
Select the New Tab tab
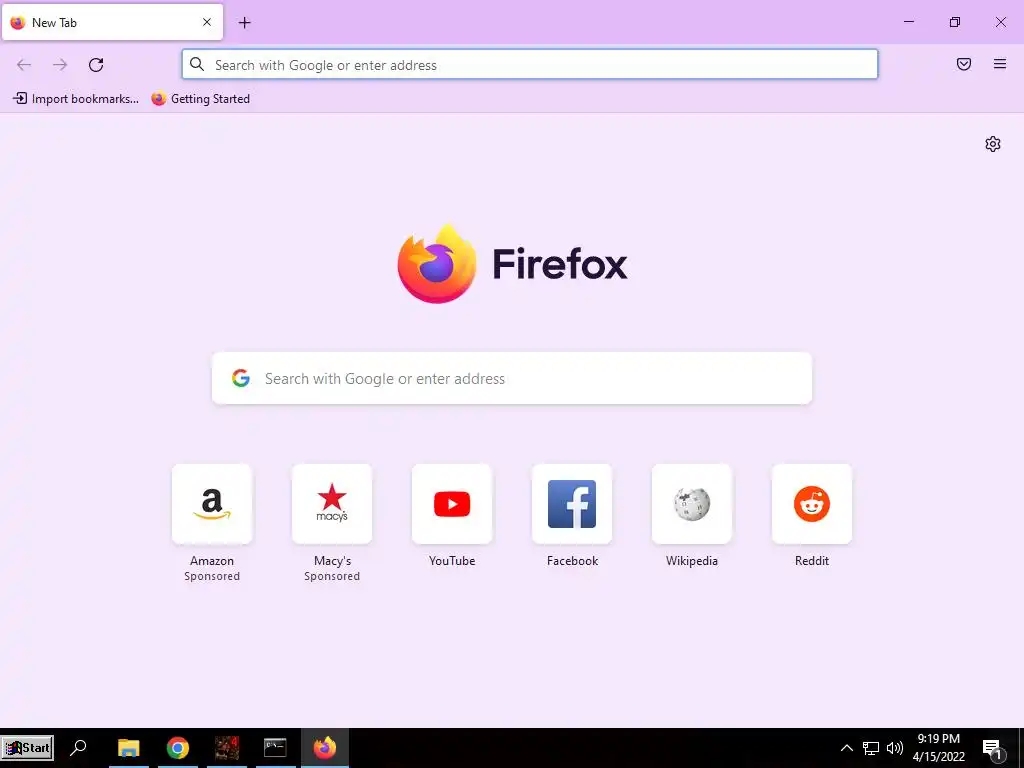point(112,22)
